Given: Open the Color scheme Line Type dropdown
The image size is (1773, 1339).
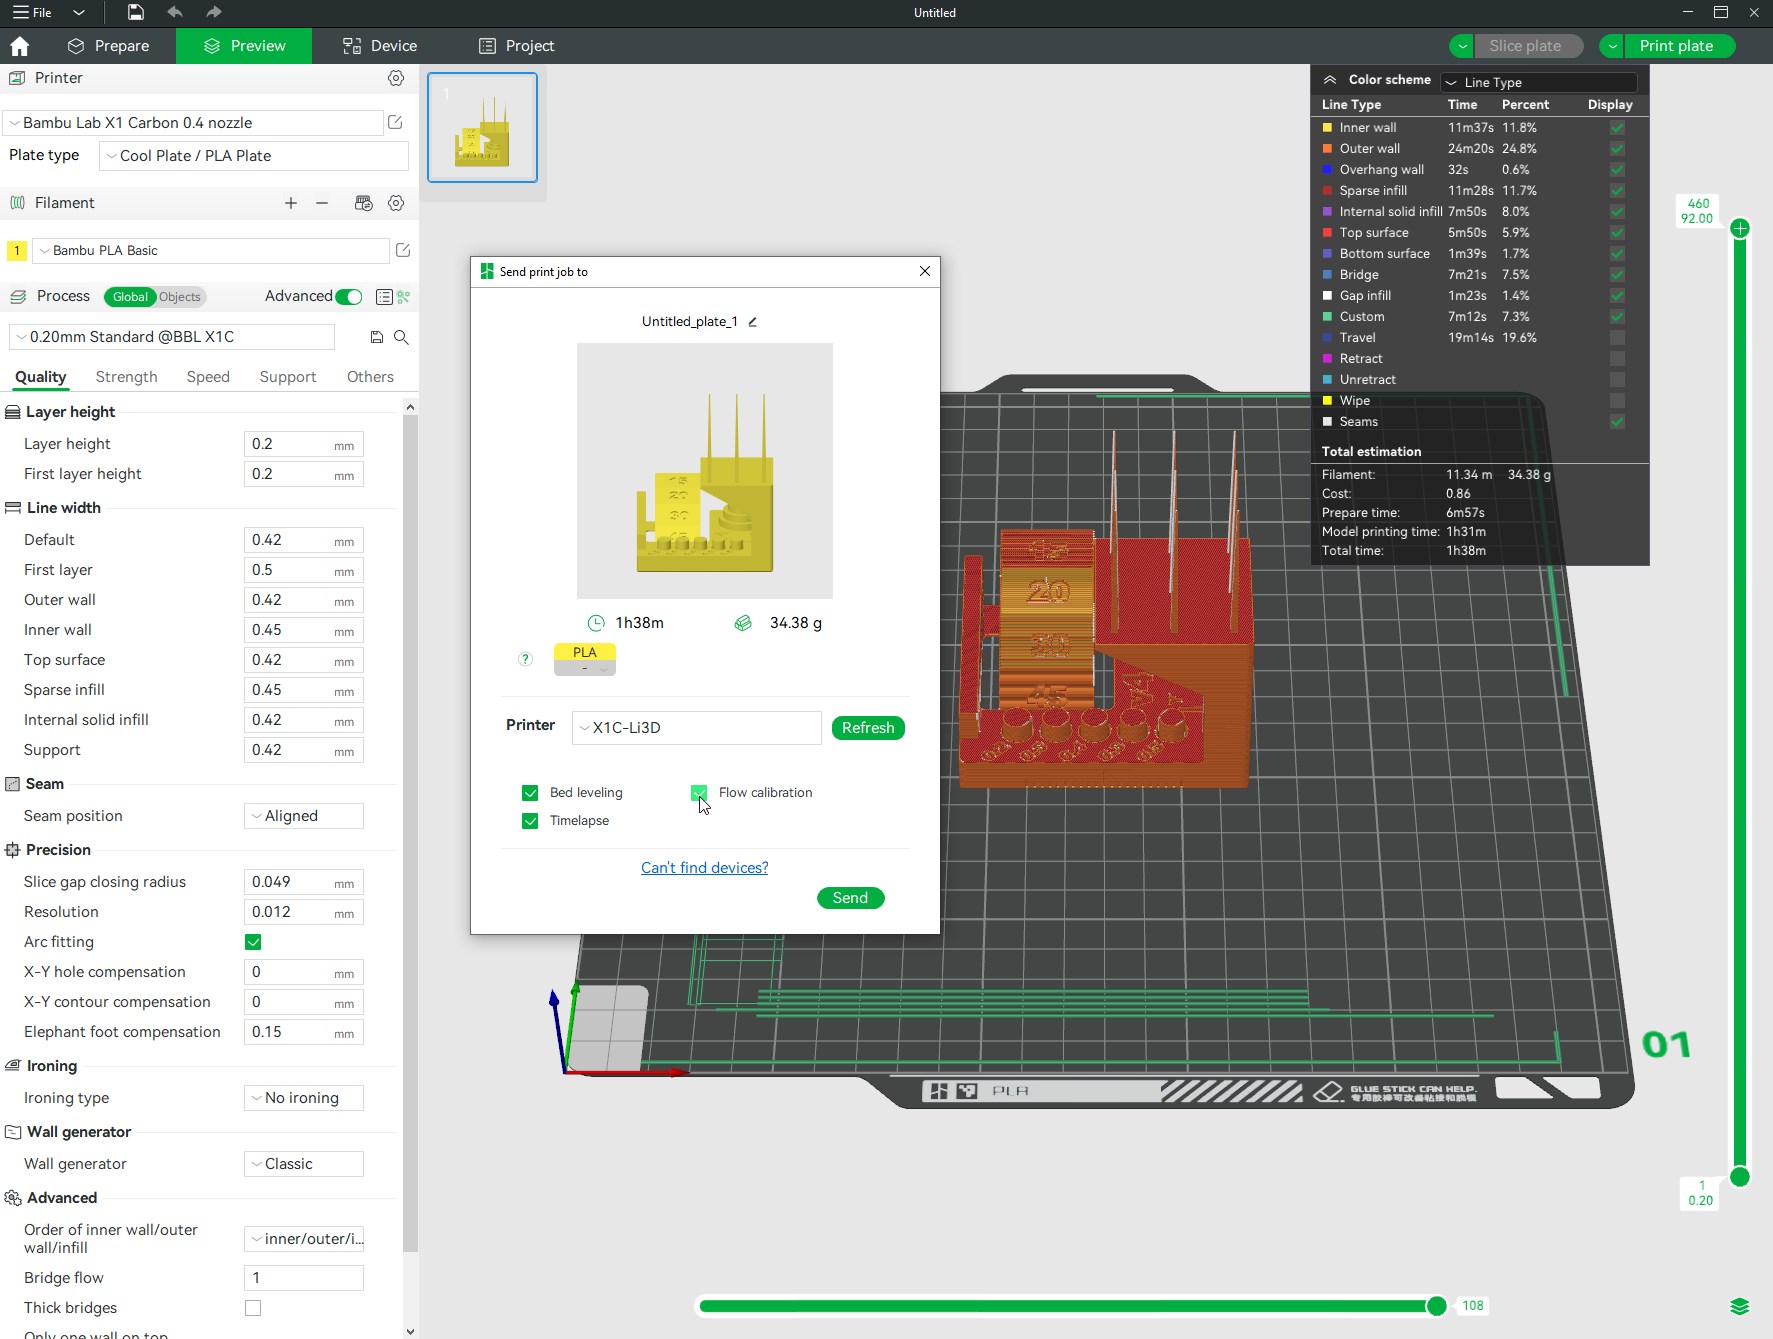Looking at the screenshot, I should pos(1538,82).
